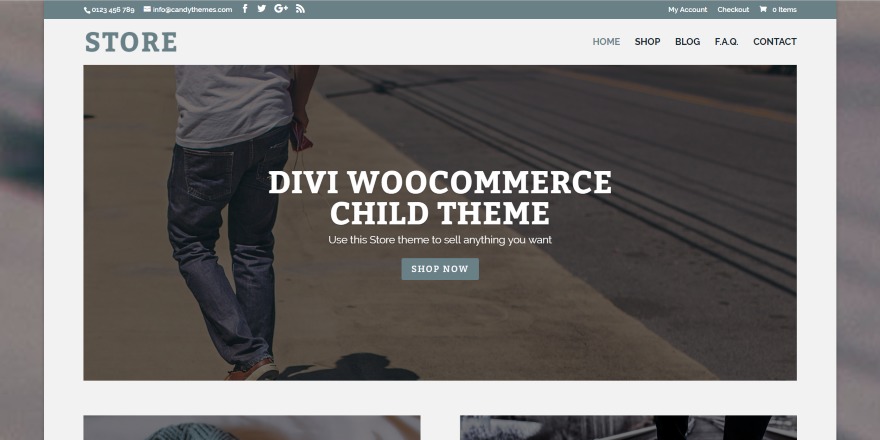Navigate to the BLOG page

688,42
